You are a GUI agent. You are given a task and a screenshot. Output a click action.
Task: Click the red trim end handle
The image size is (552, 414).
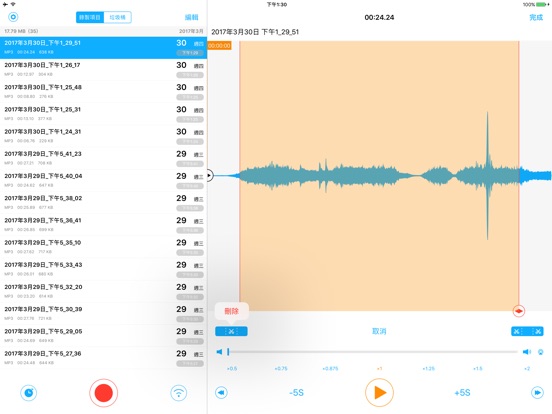[x=518, y=311]
